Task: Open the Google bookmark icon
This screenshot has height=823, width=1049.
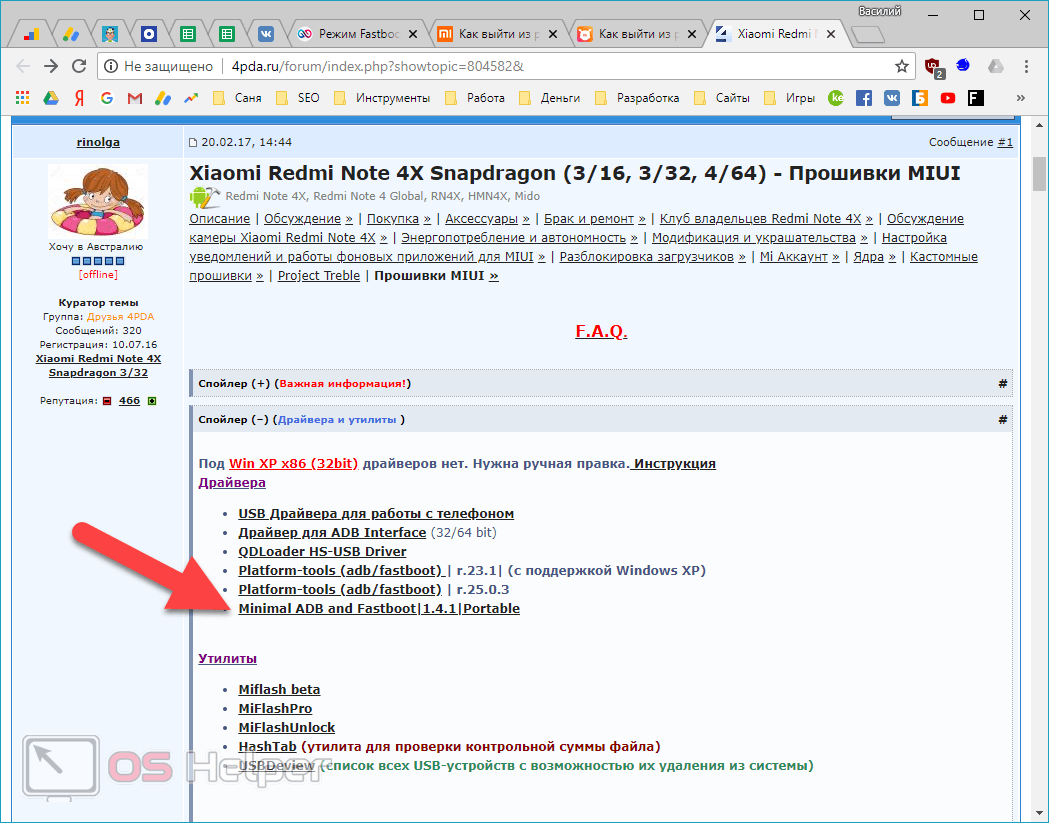Action: [106, 98]
